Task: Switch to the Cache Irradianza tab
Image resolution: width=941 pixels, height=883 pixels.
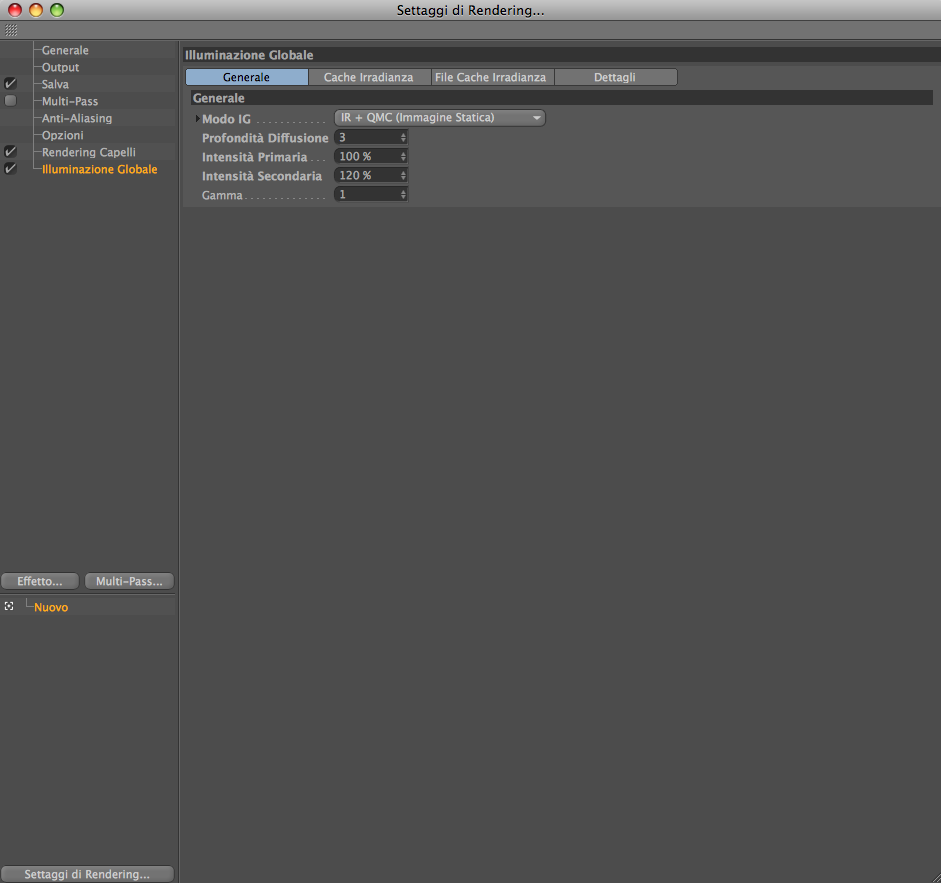Action: click(368, 77)
